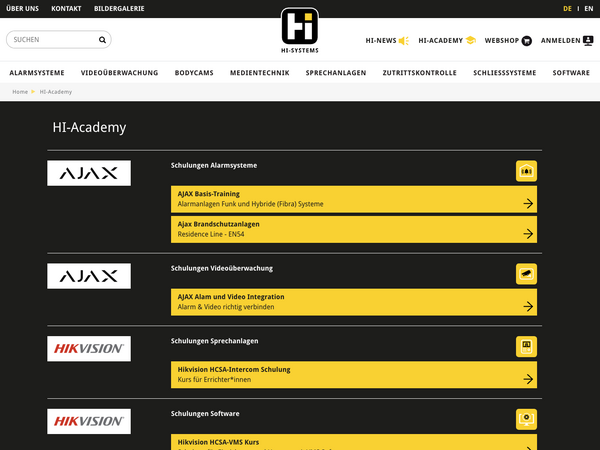The height and width of the screenshot is (450, 600).
Task: Click the 'HI-Academy' page title
Action: coord(89,127)
